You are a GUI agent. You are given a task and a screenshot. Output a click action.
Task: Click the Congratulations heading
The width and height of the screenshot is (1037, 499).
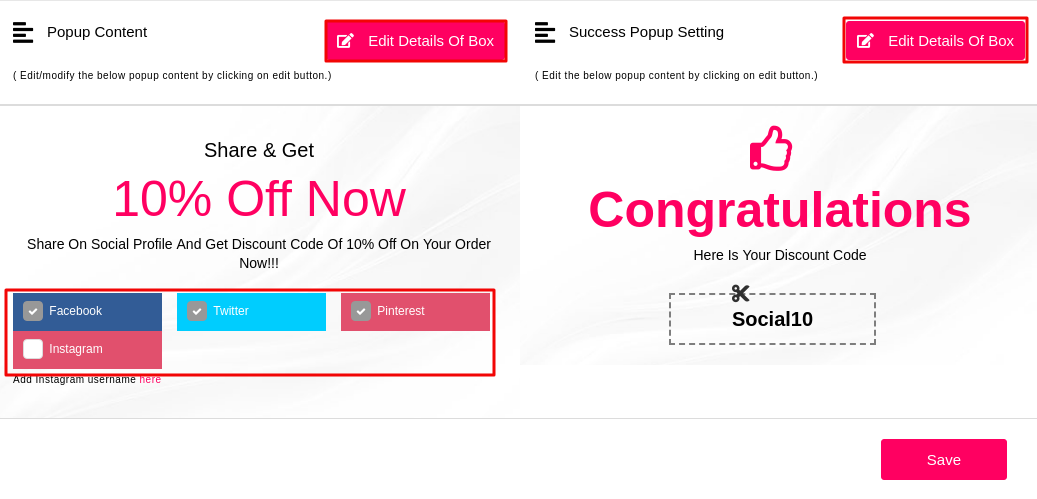coord(780,210)
